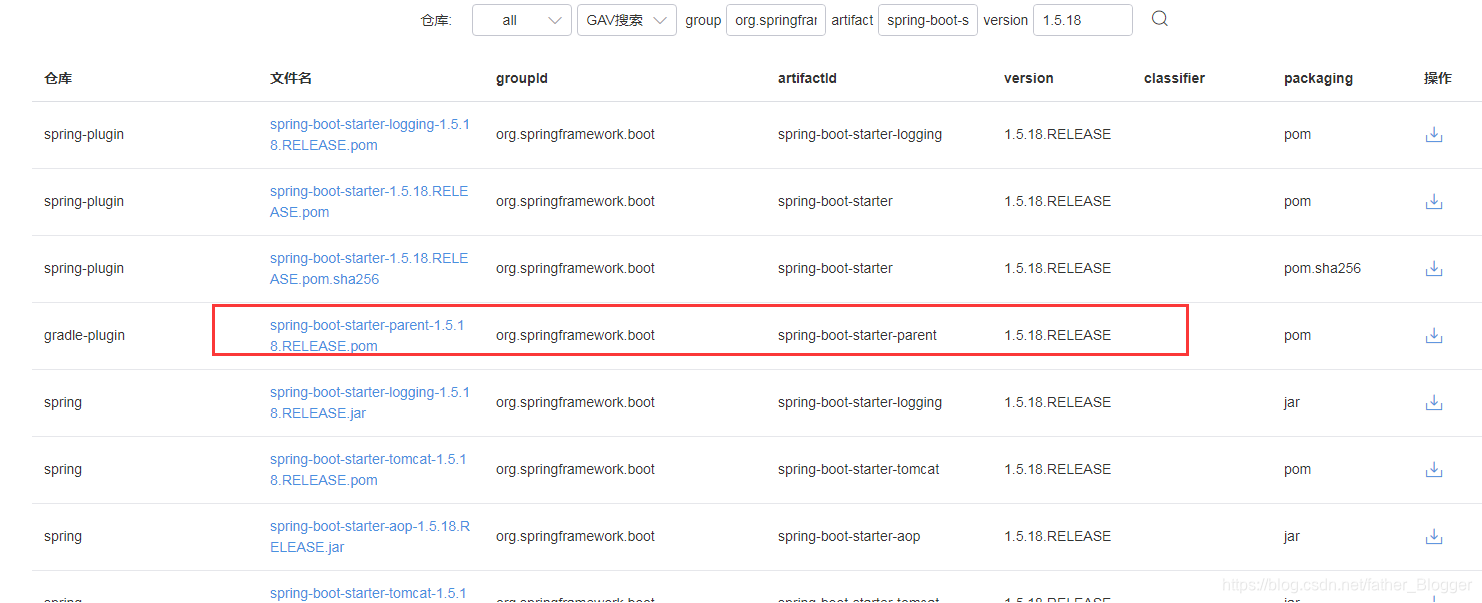Image resolution: width=1482 pixels, height=603 pixels.
Task: Open spring-boot-starter-tomcat-1.5.18.RELEASE.pom link
Action: tap(368, 469)
